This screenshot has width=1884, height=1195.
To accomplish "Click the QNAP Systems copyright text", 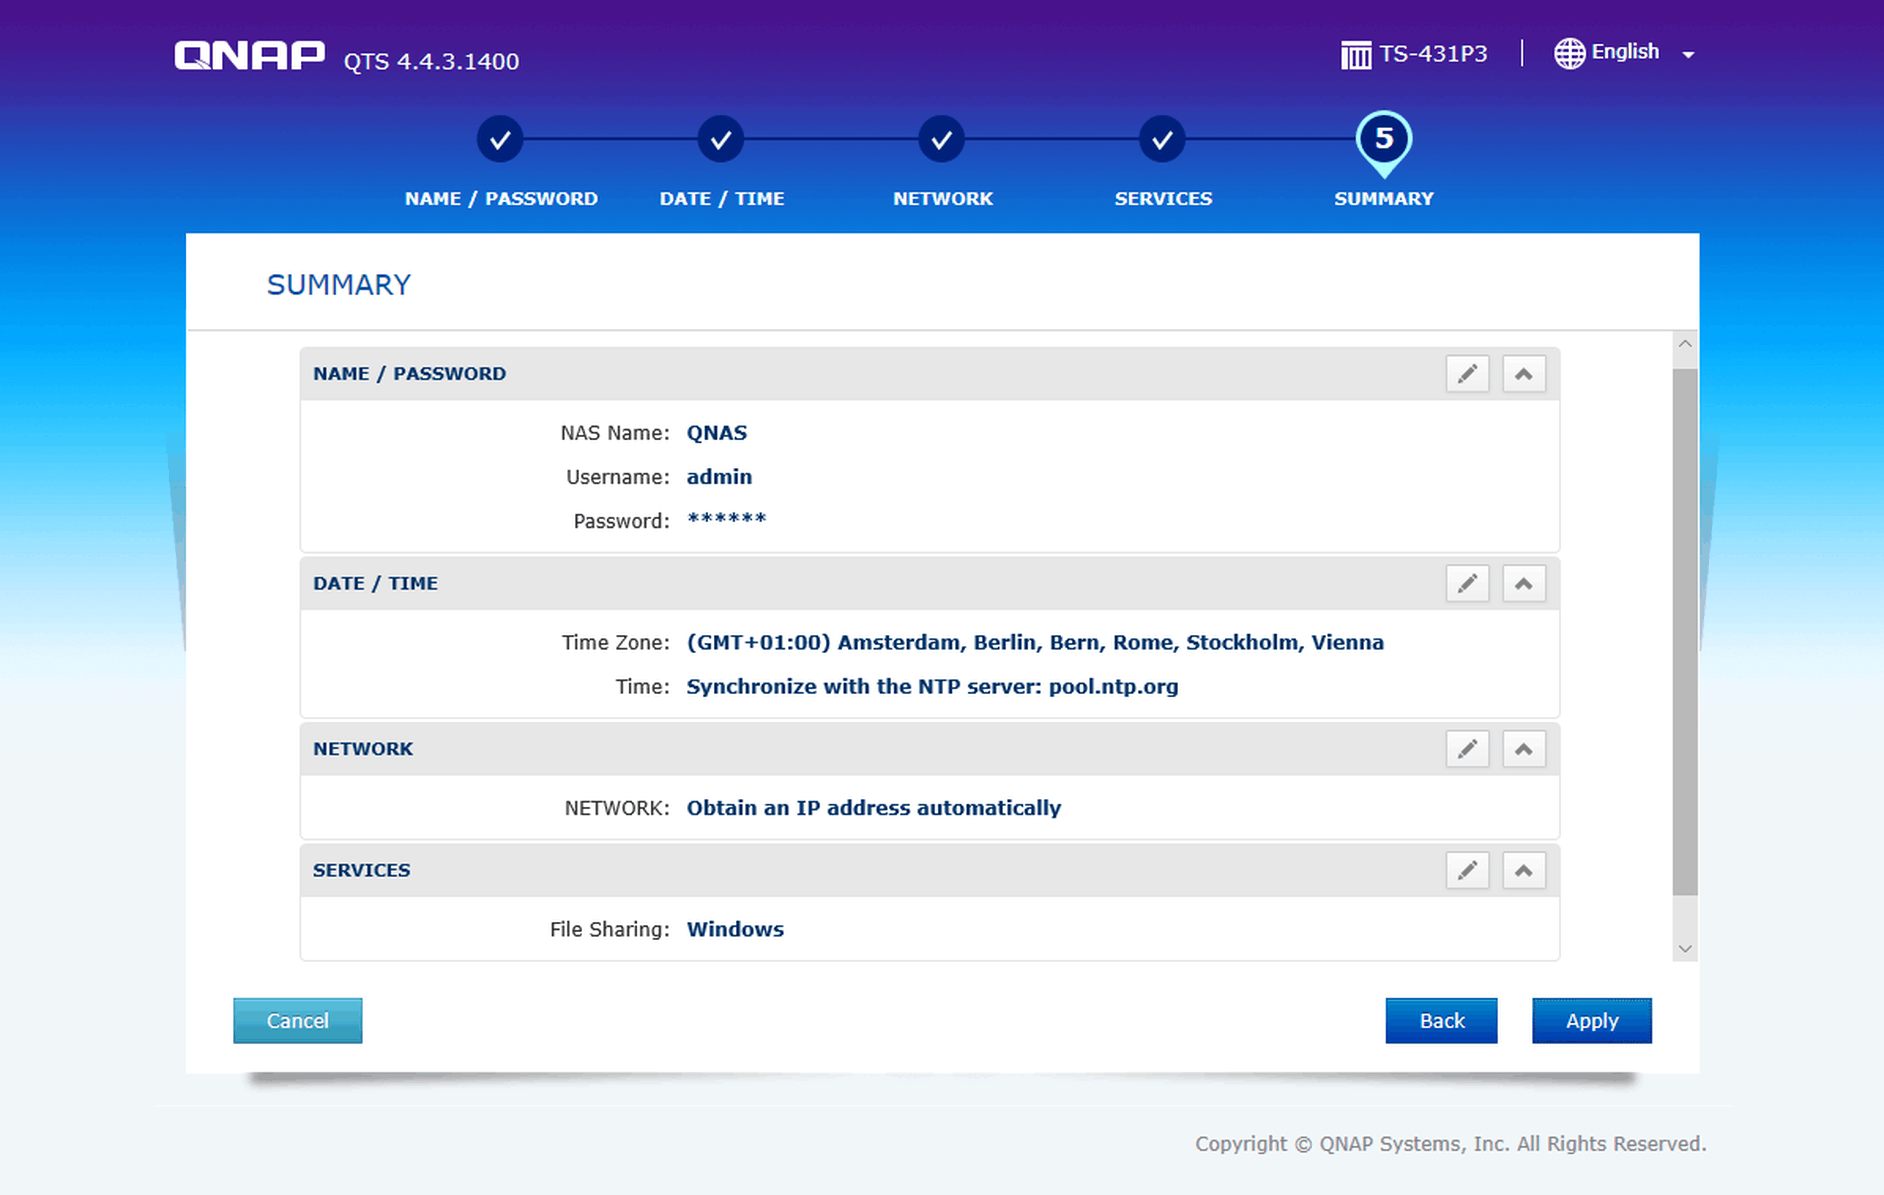I will [1450, 1144].
